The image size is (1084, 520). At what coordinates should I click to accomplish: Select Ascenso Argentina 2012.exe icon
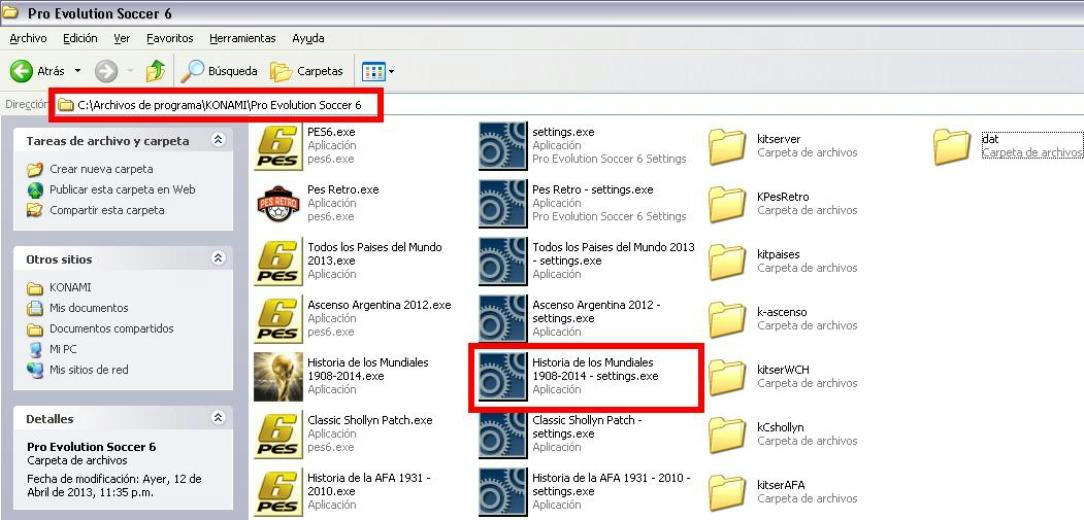tap(278, 318)
